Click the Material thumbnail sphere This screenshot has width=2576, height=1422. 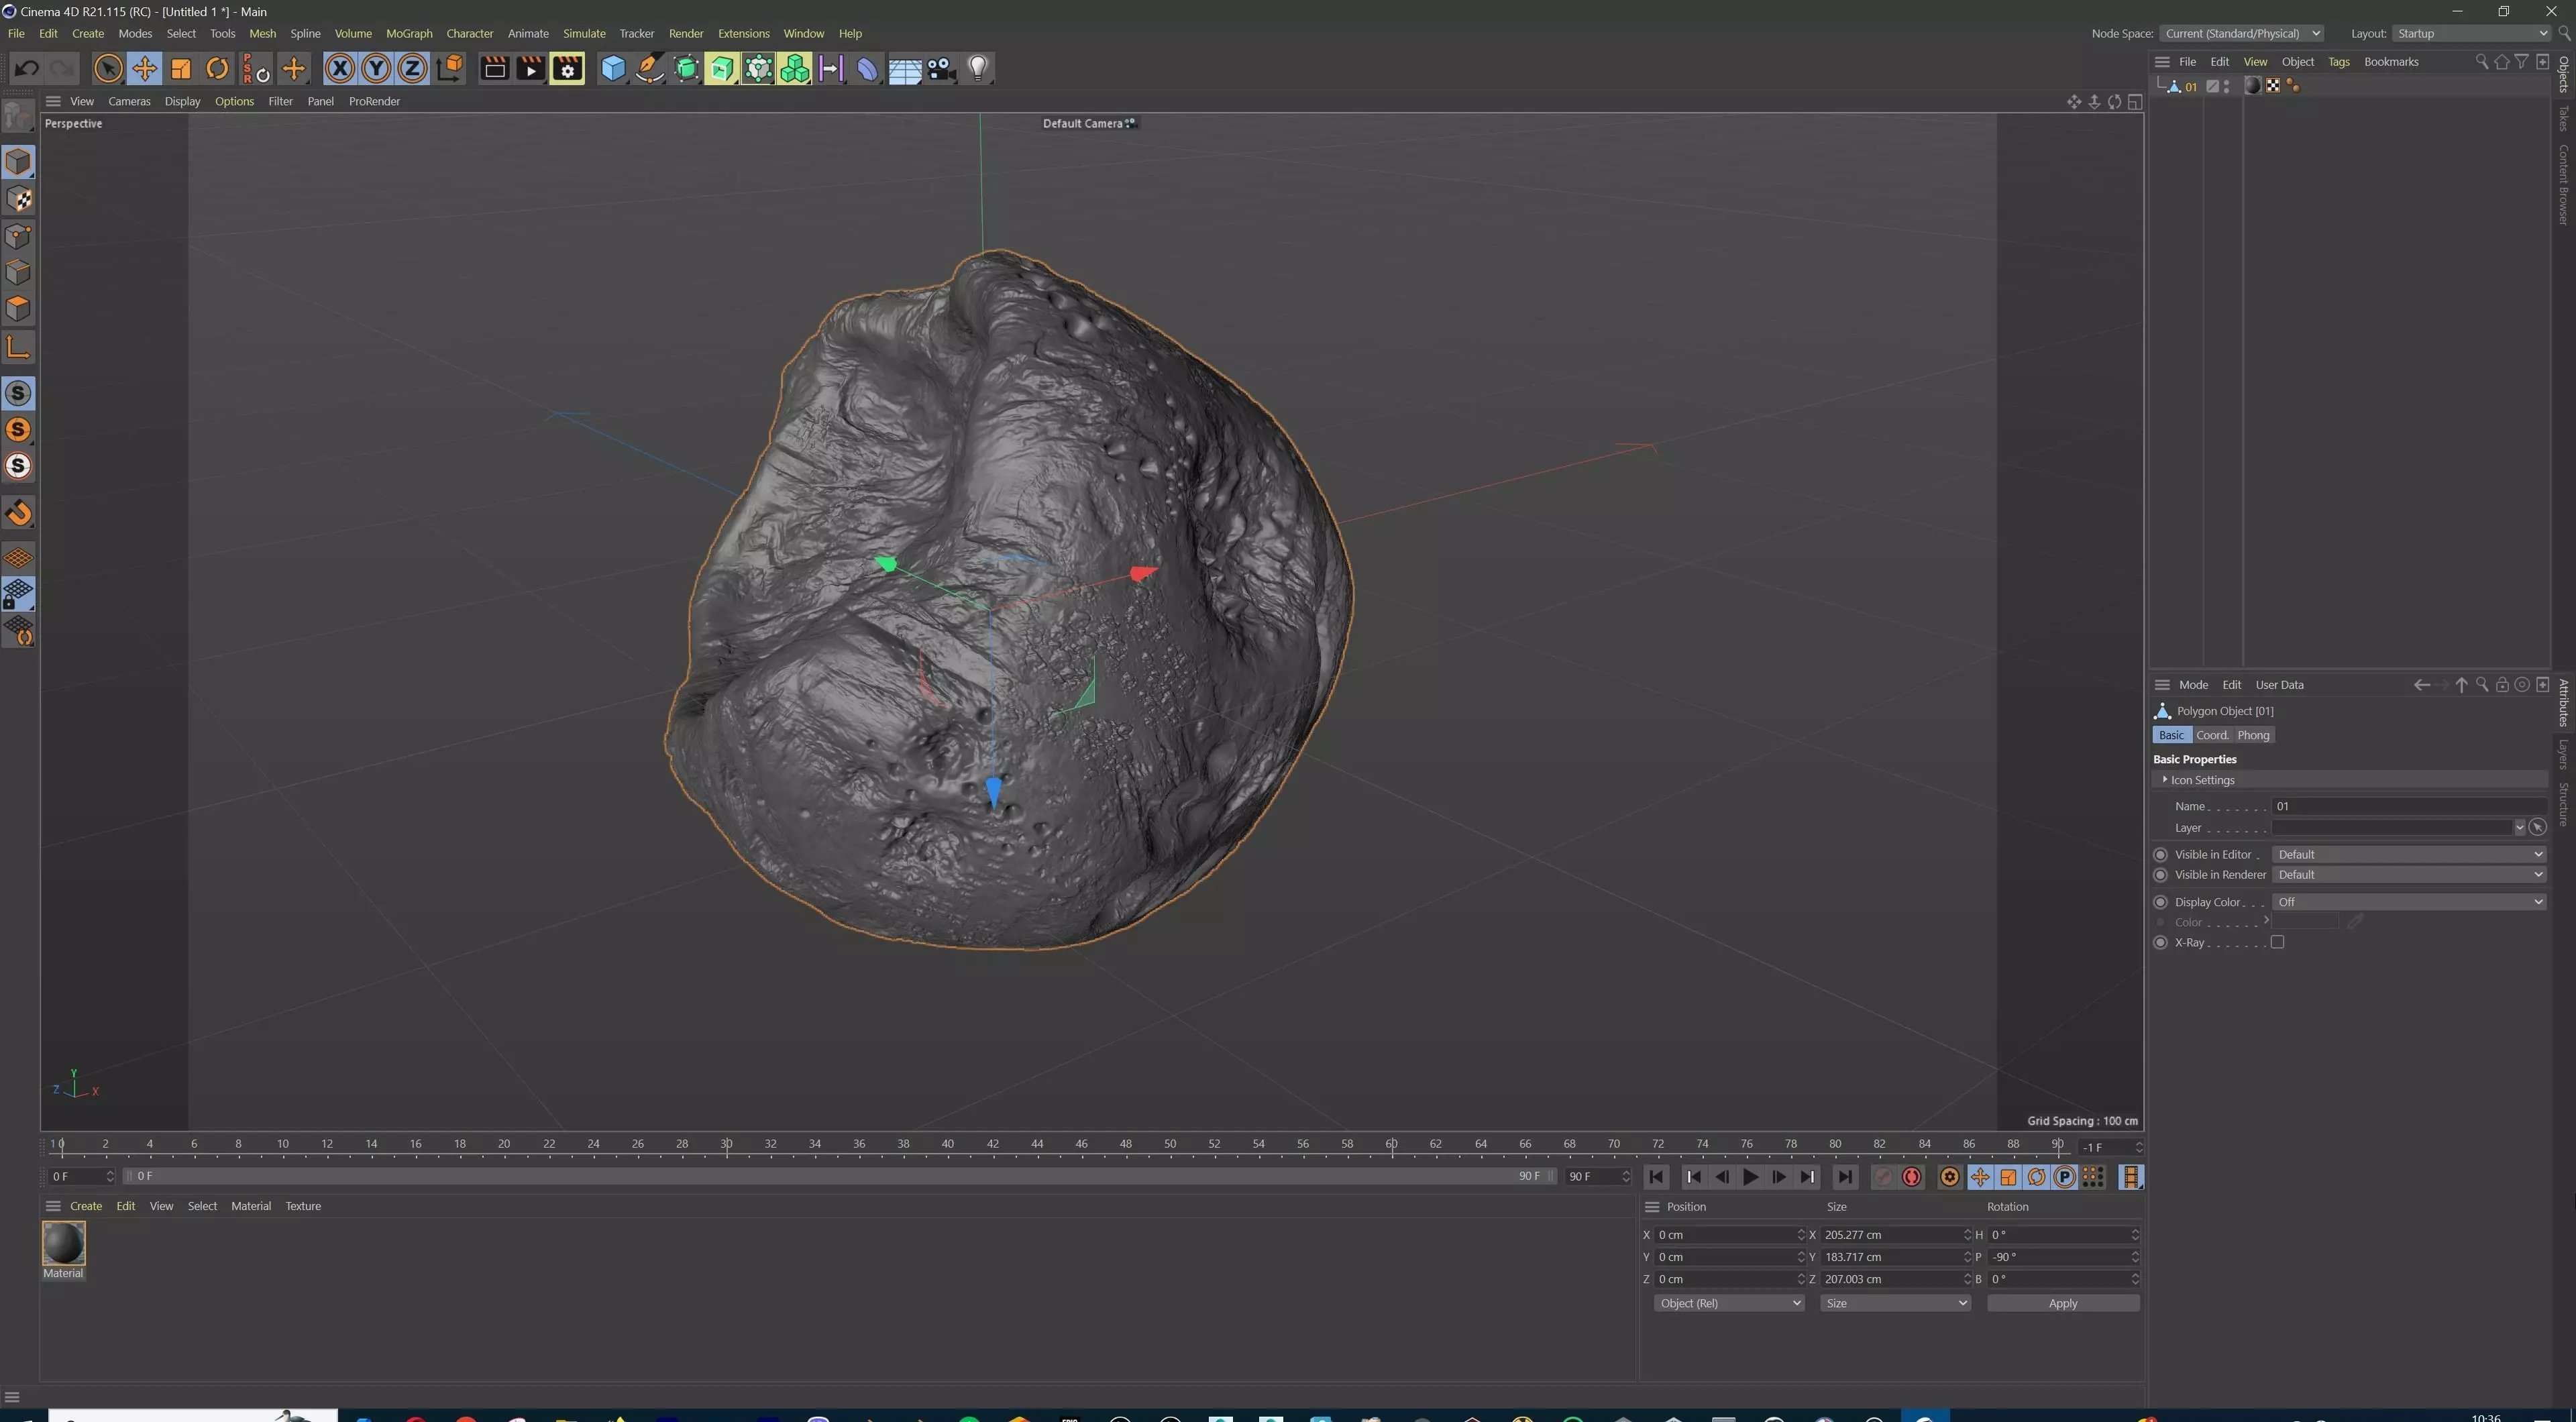(63, 1243)
